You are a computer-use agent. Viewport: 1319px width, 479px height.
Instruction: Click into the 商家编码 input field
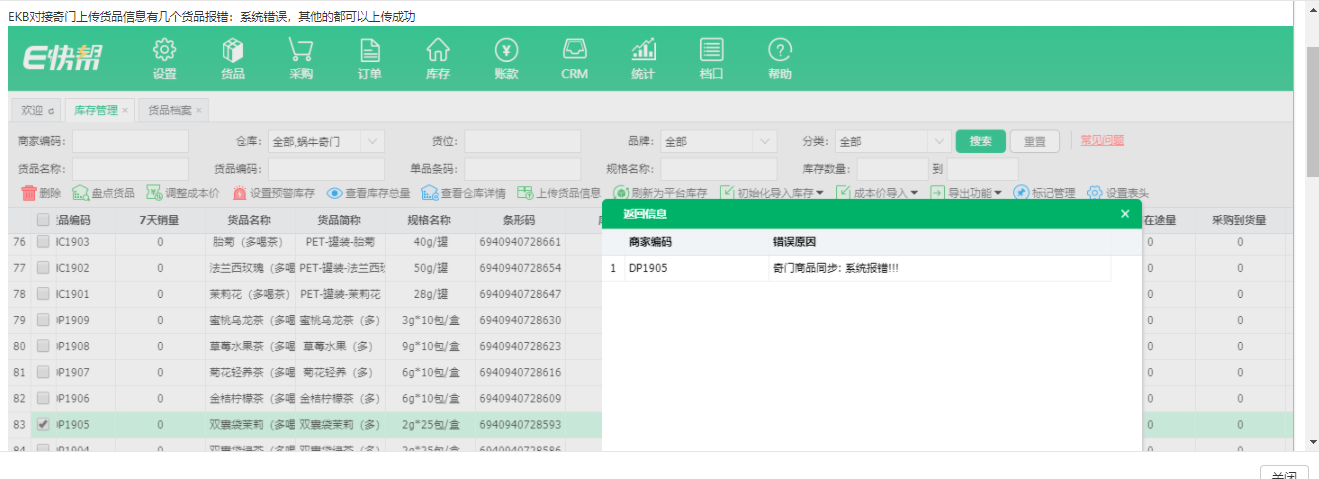point(130,142)
